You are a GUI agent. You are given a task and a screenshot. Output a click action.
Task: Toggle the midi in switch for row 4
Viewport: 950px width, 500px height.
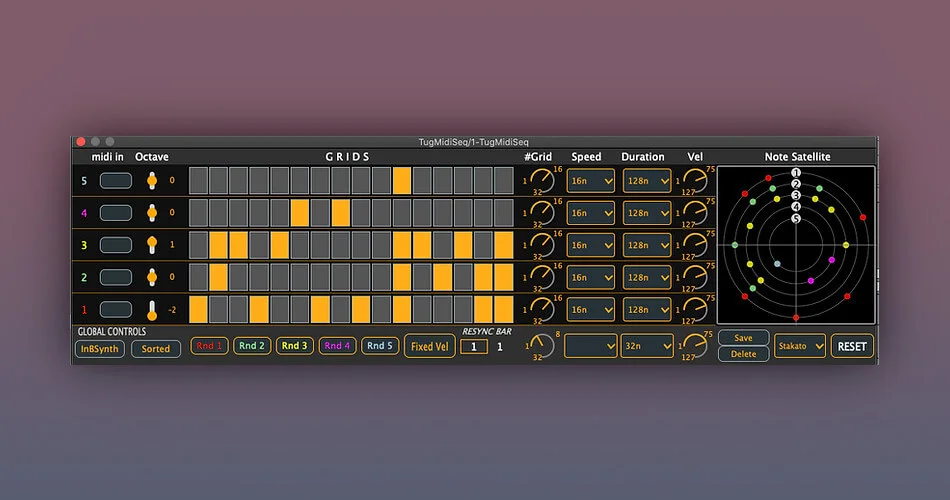[x=116, y=213]
